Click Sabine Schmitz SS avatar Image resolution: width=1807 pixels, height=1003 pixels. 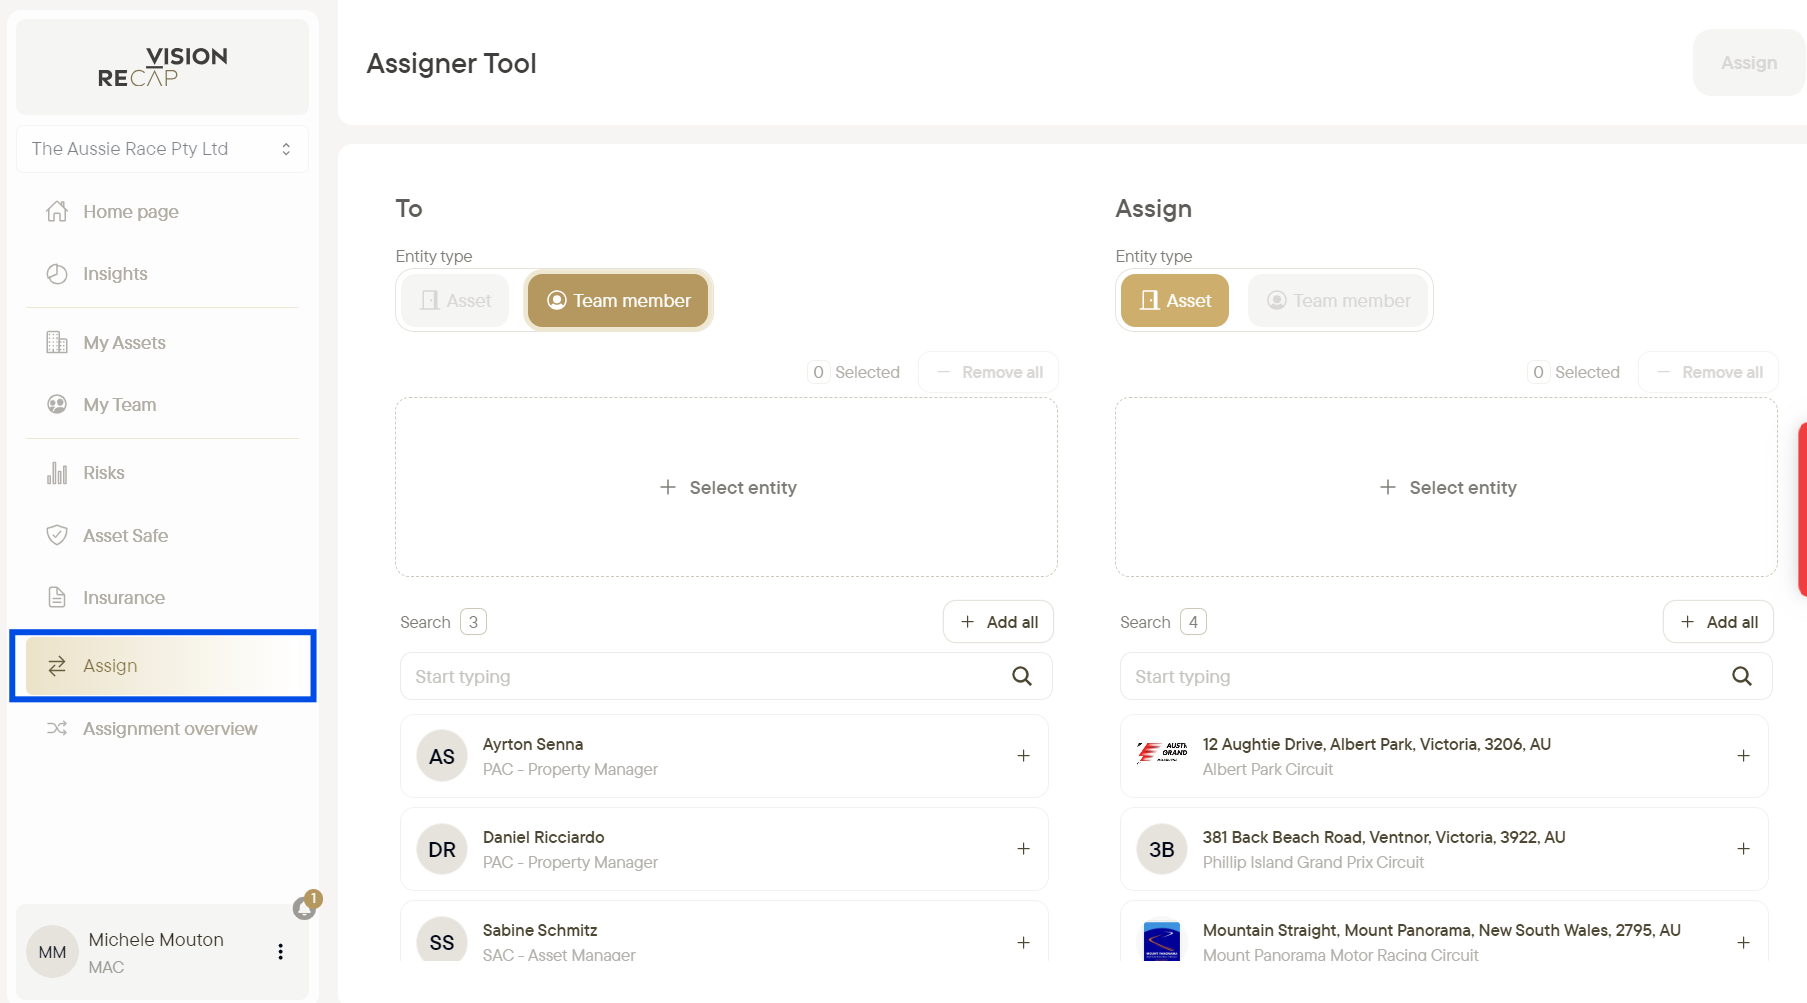[x=442, y=941]
